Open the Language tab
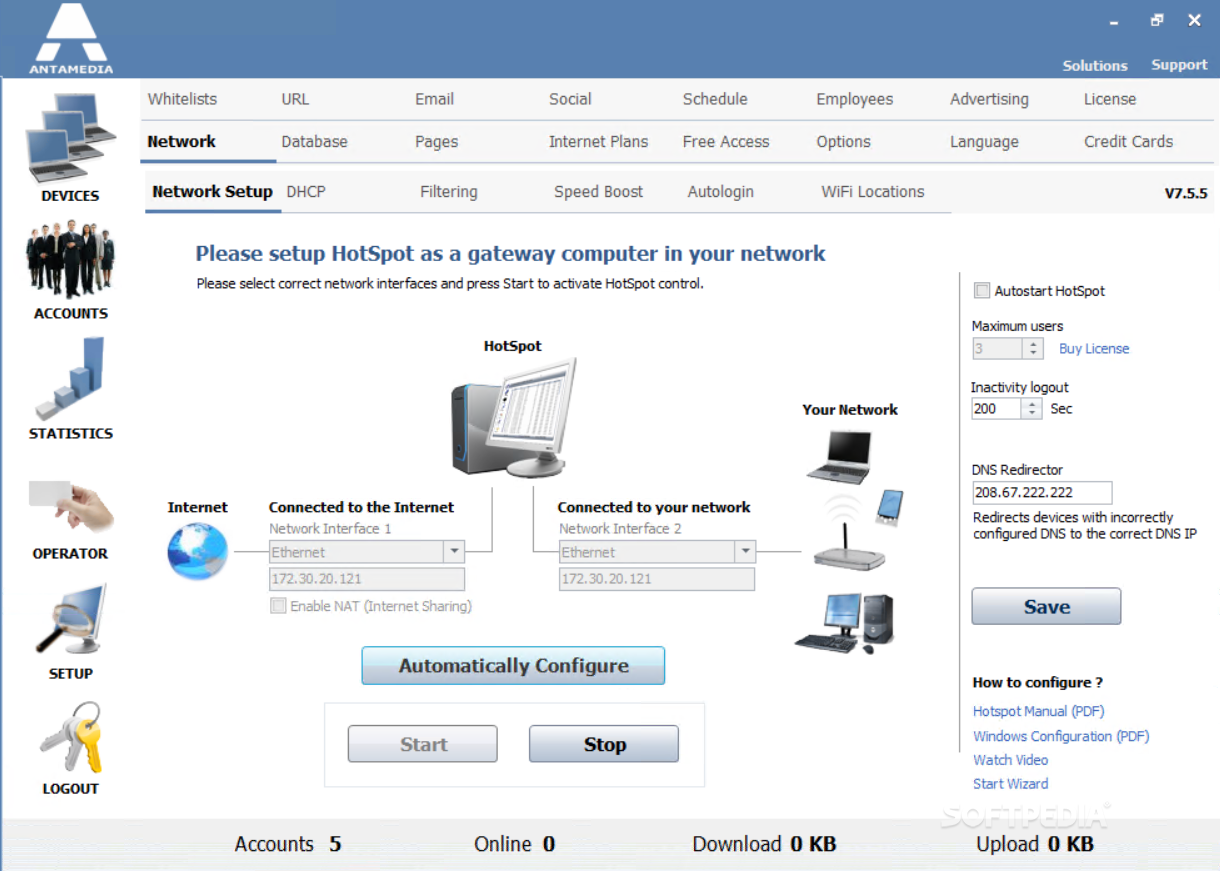The image size is (1220, 871). click(984, 141)
